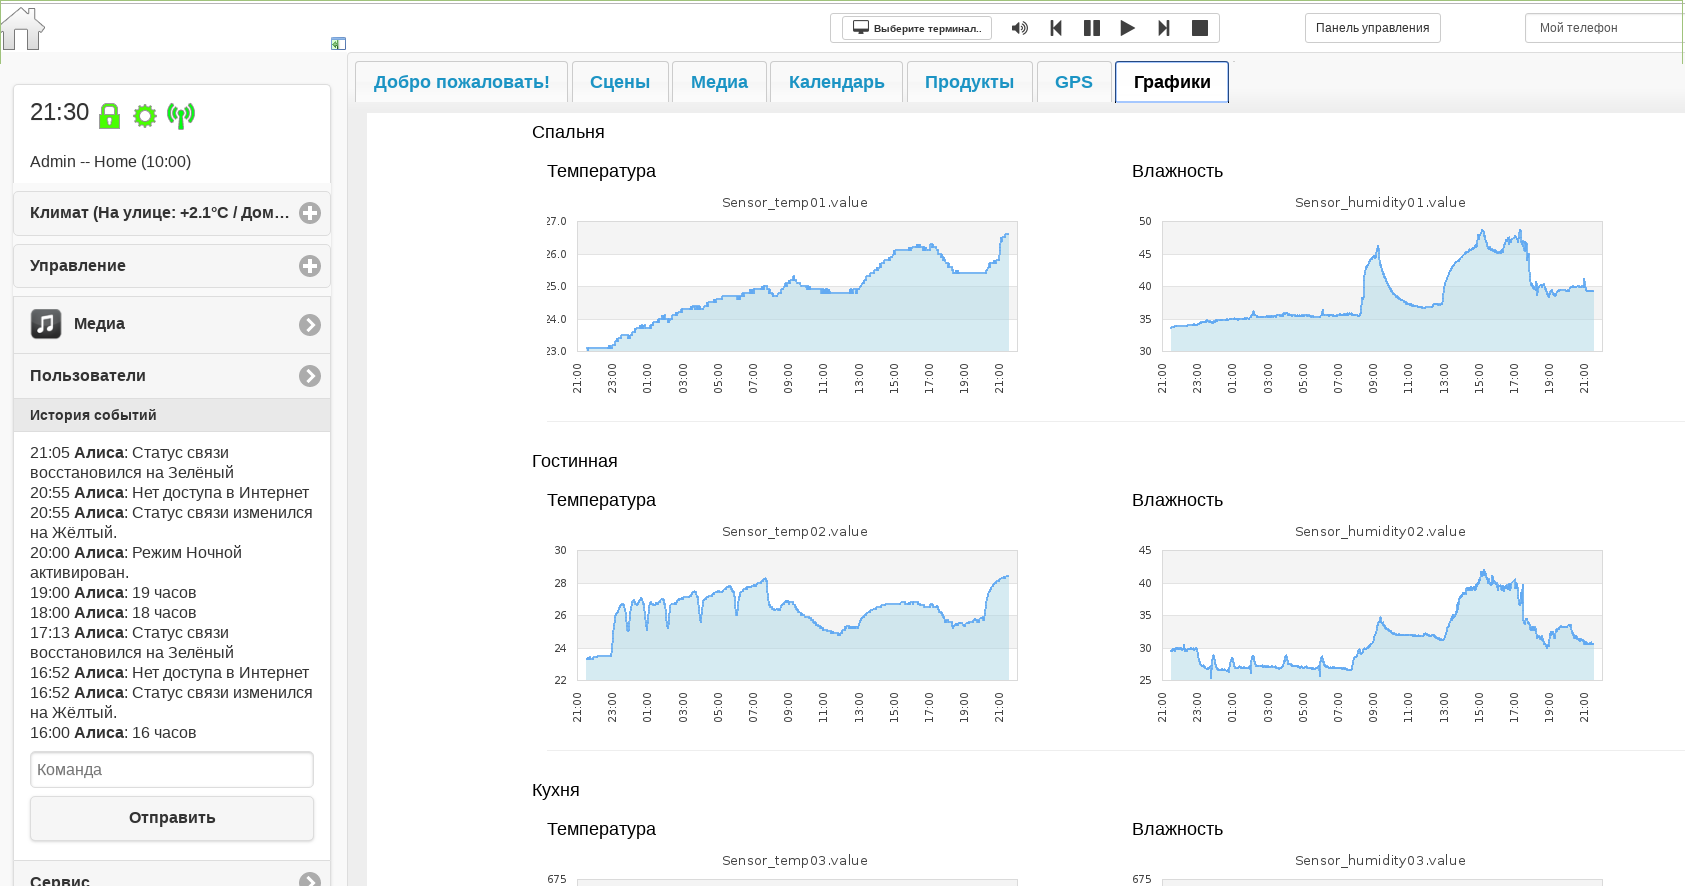The width and height of the screenshot is (1685, 886).
Task: Switch to the Сцены tab
Action: [x=620, y=82]
